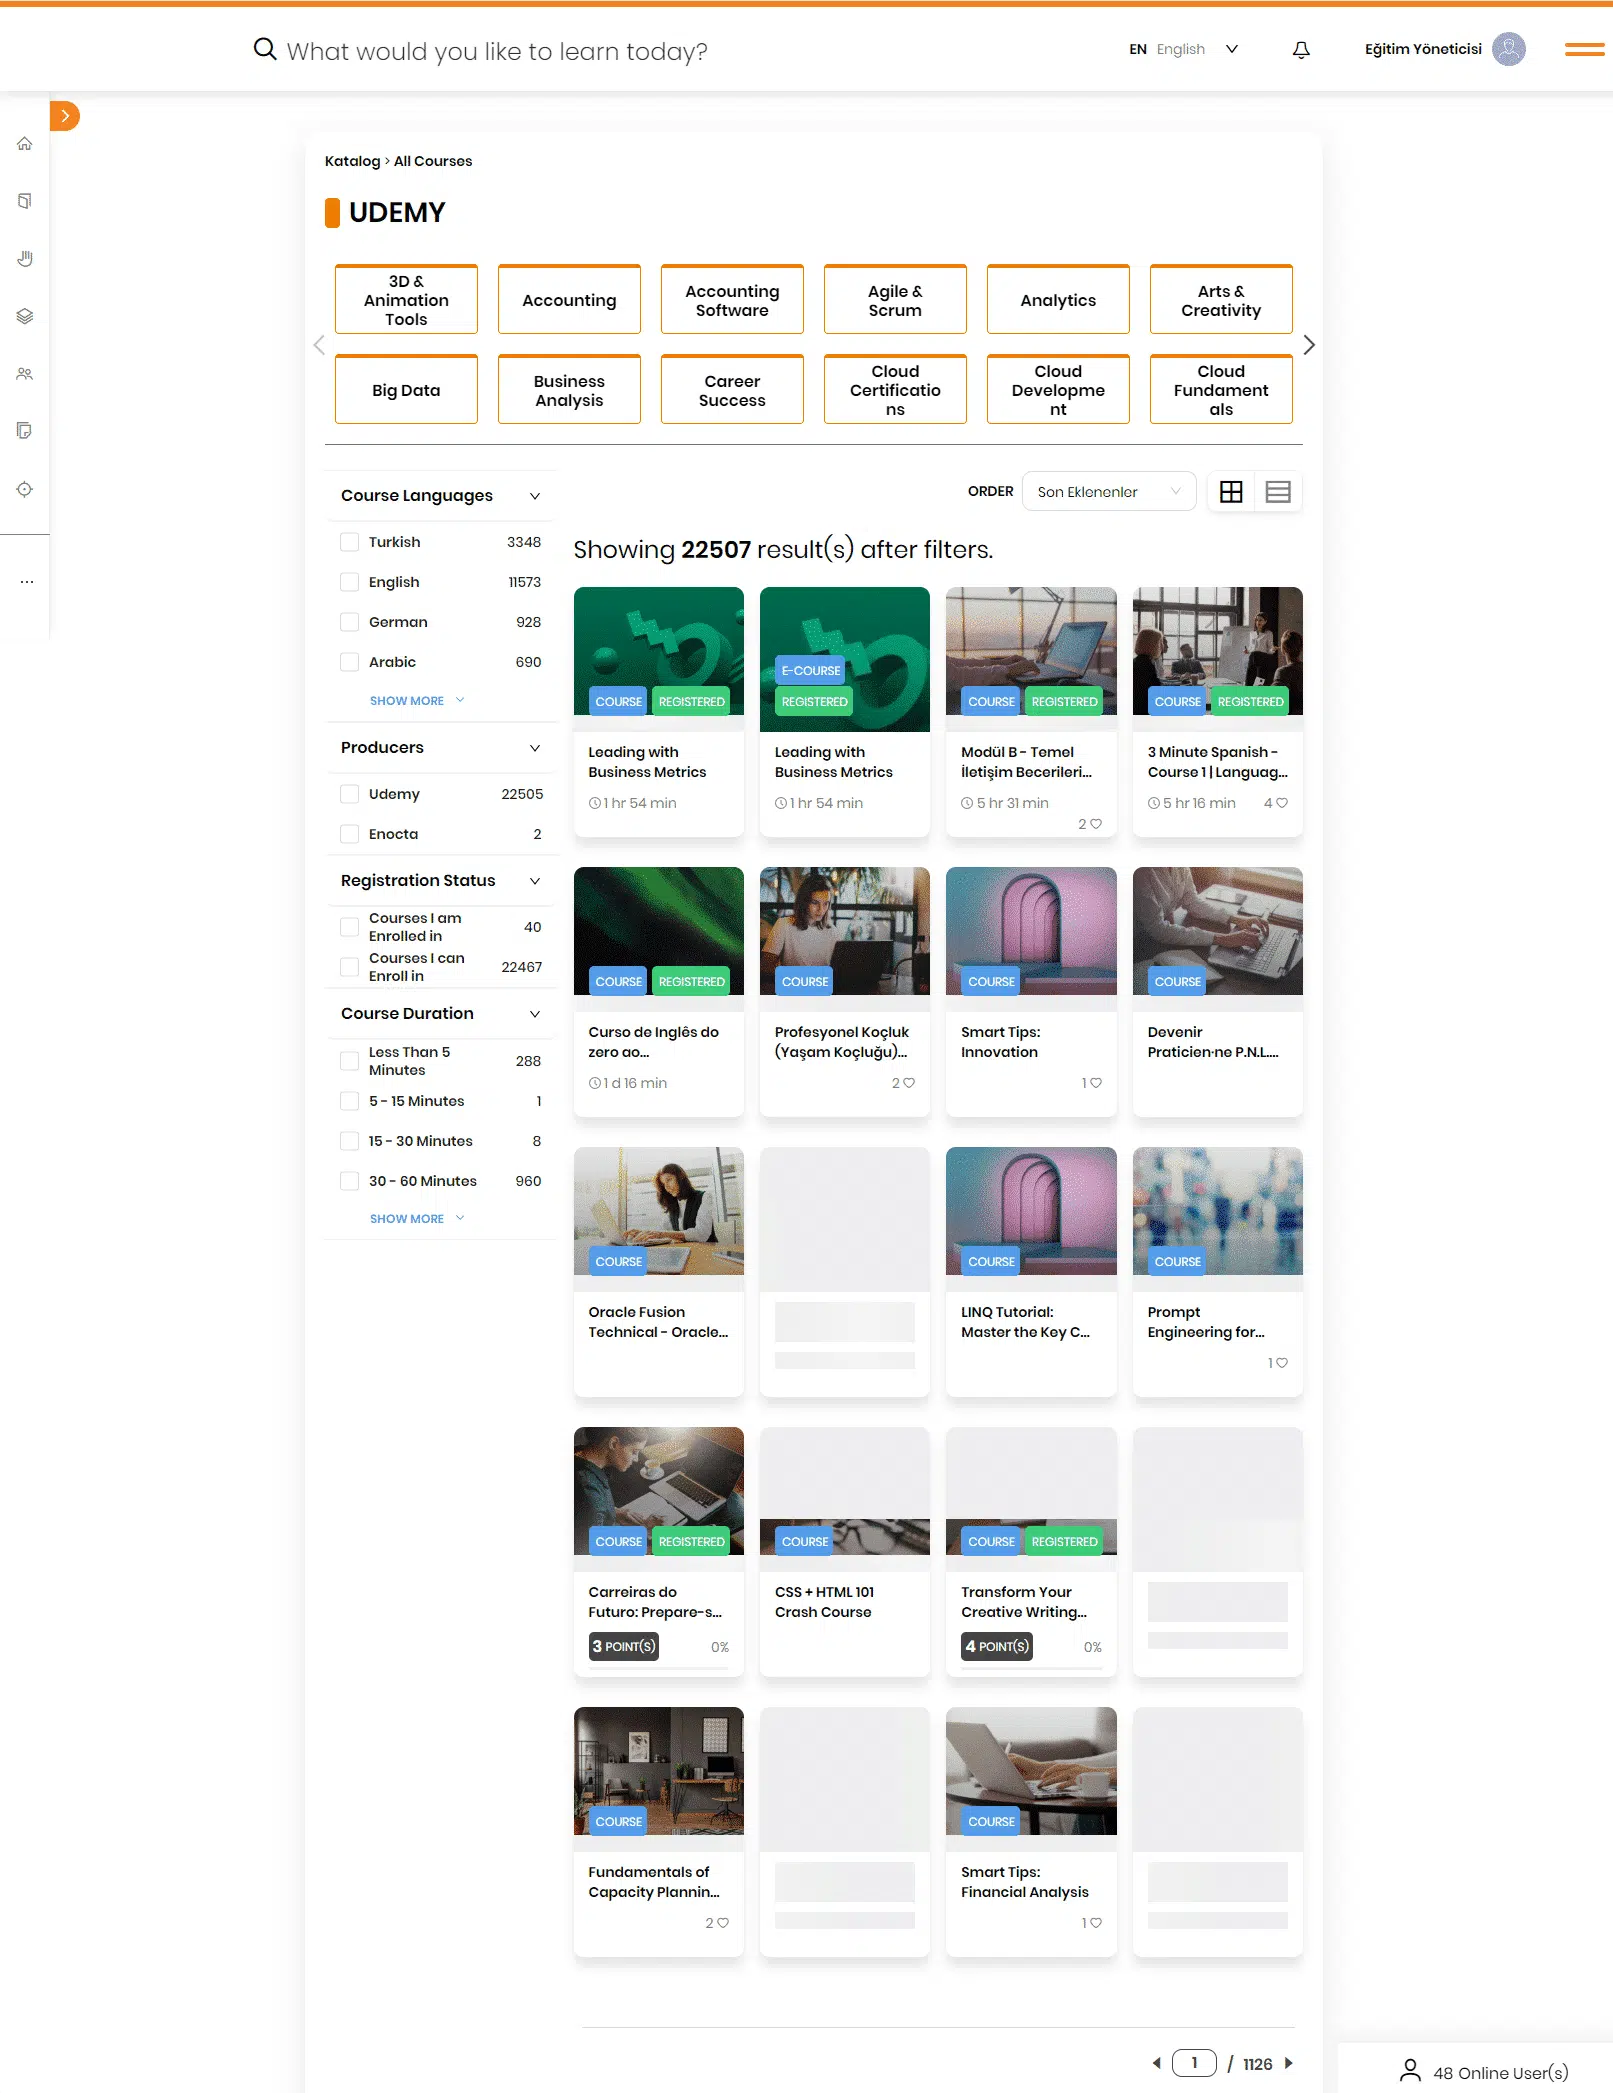This screenshot has height=2093, width=1613.
Task: Open LINQ Tutorial course title
Action: [1025, 1322]
